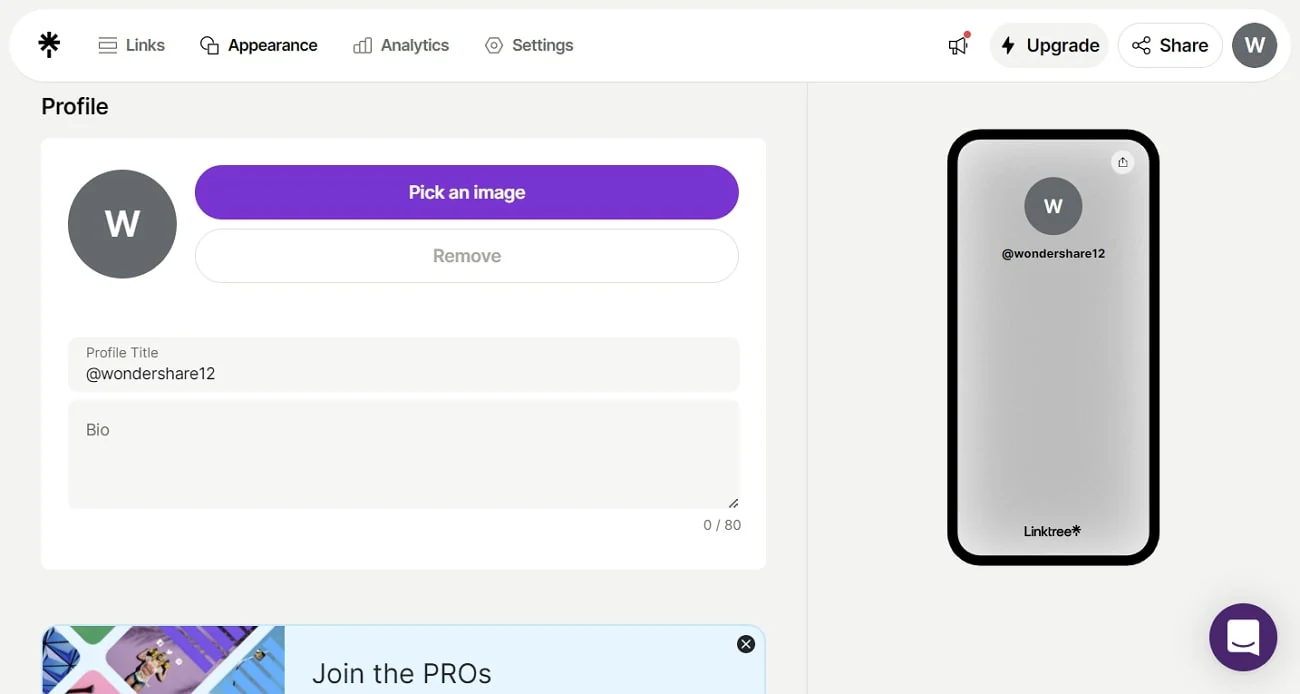Click into the Bio text area
Image resolution: width=1300 pixels, height=694 pixels.
pyautogui.click(x=403, y=455)
